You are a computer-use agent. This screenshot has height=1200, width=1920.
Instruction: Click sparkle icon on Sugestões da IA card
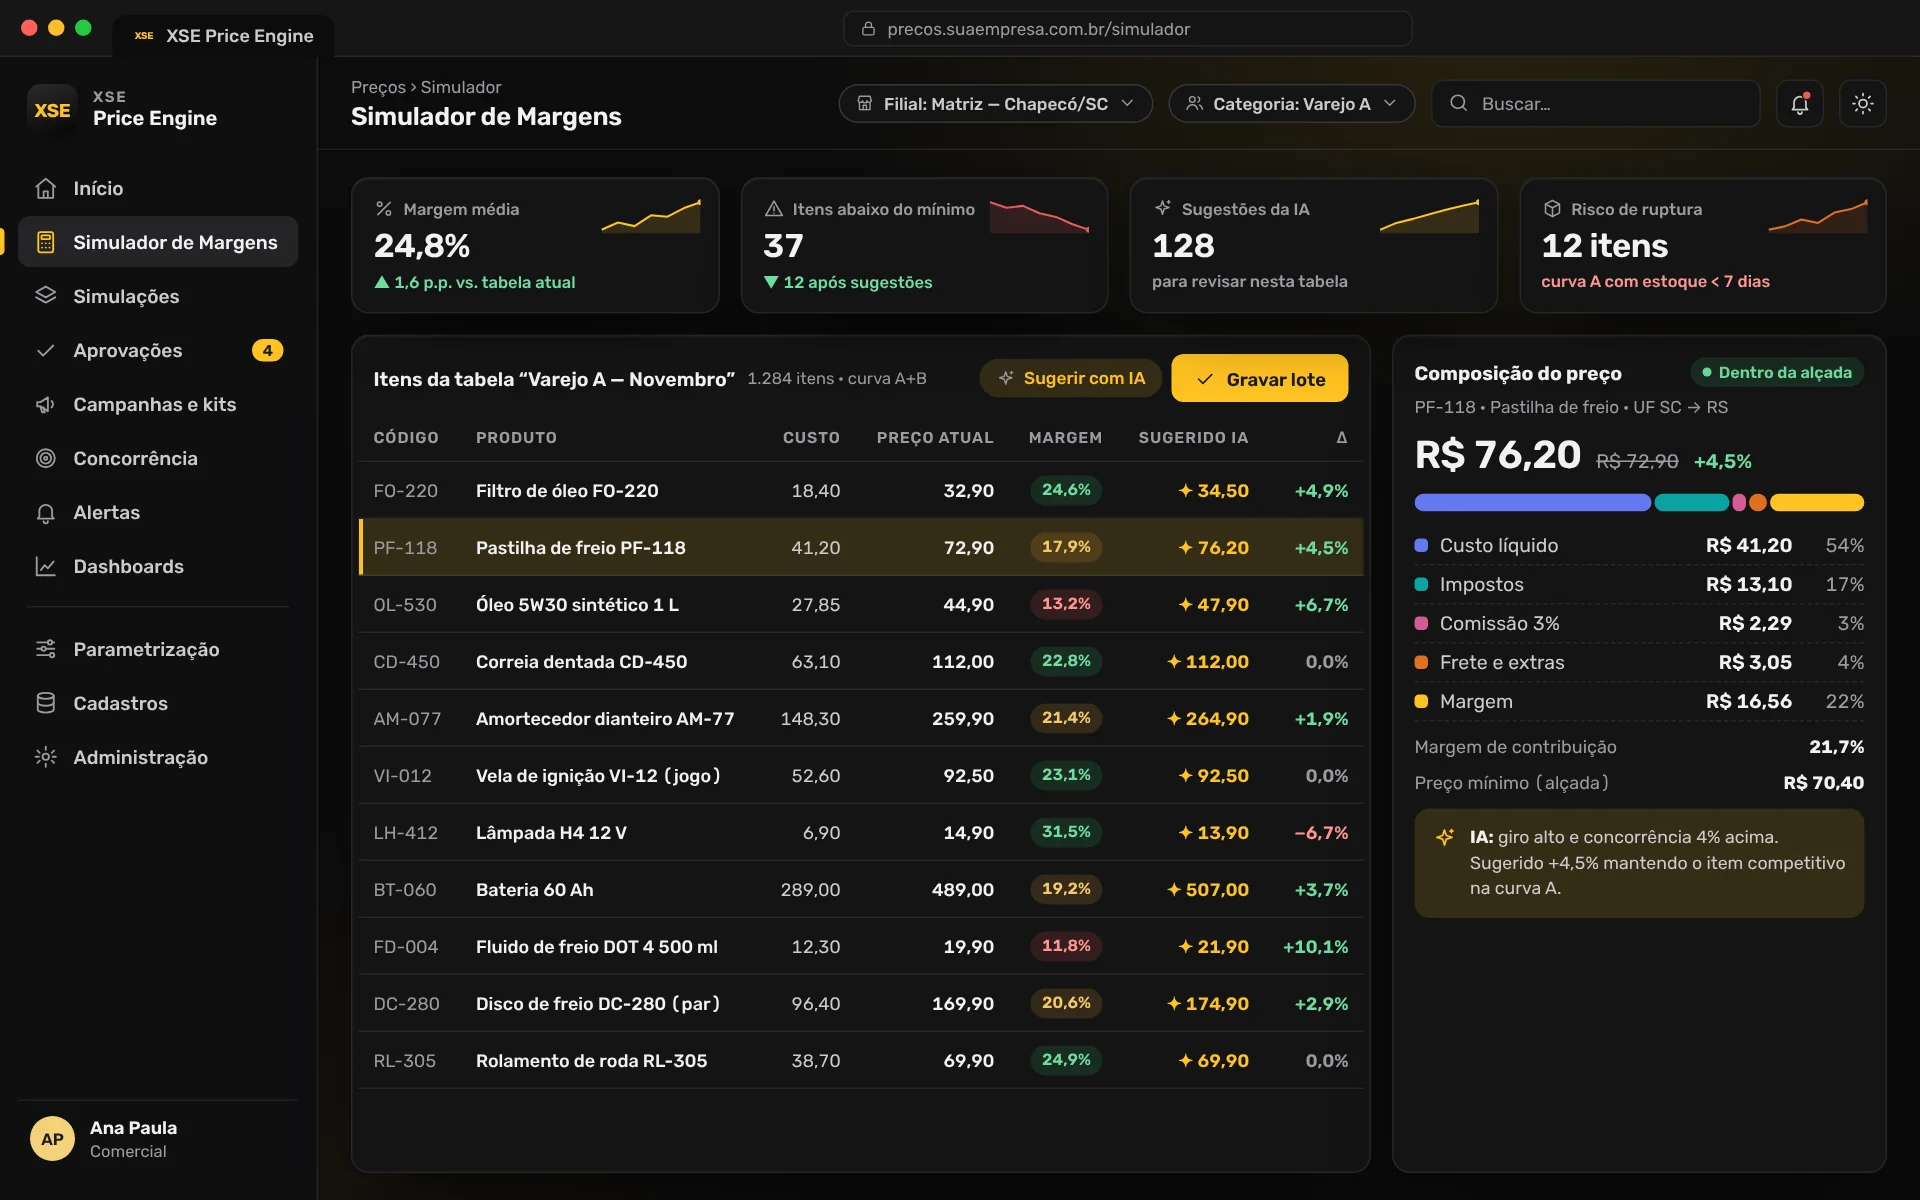1162,208
